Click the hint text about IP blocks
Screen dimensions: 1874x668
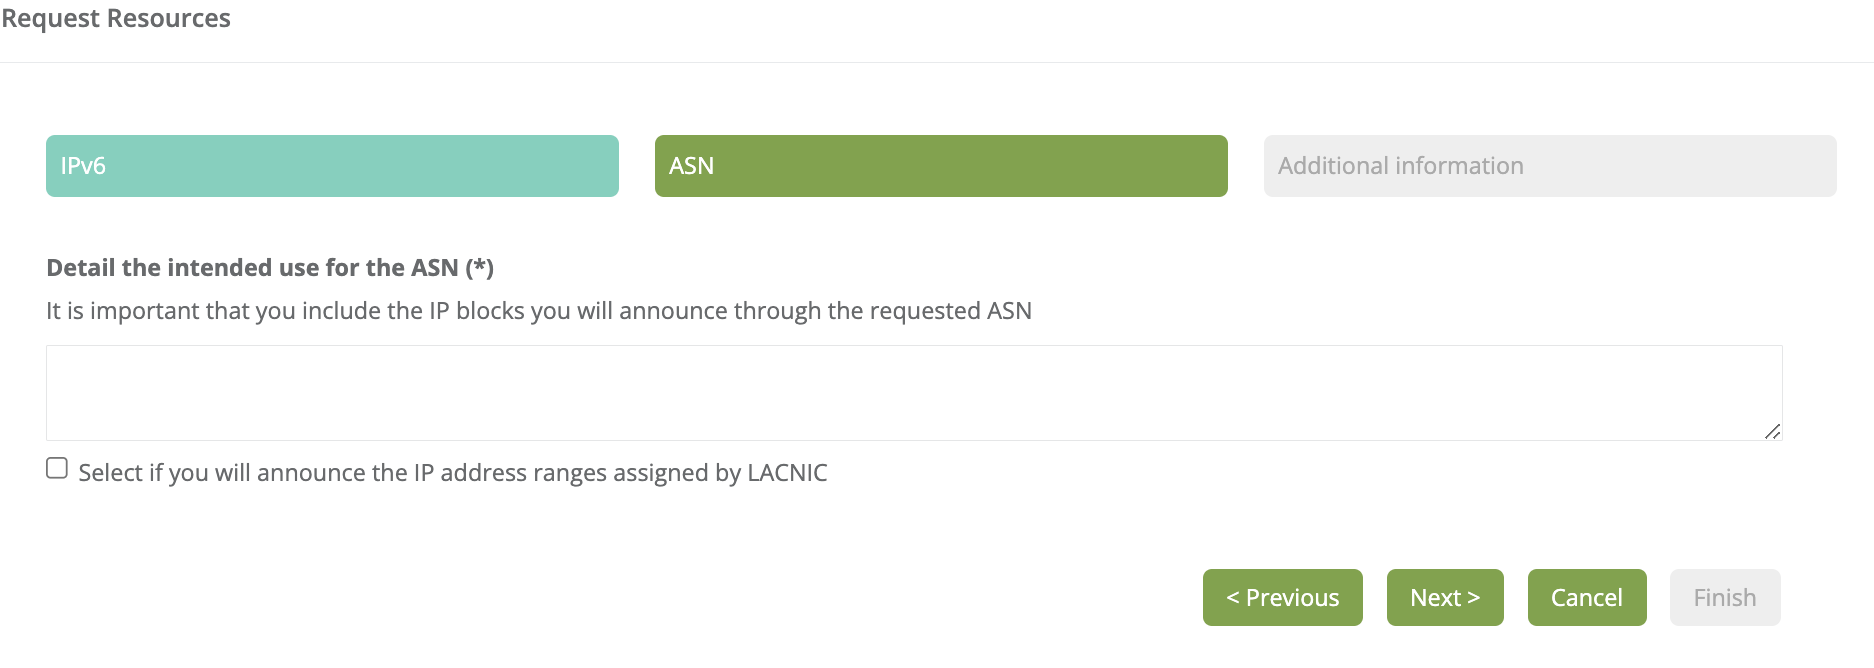click(x=538, y=311)
